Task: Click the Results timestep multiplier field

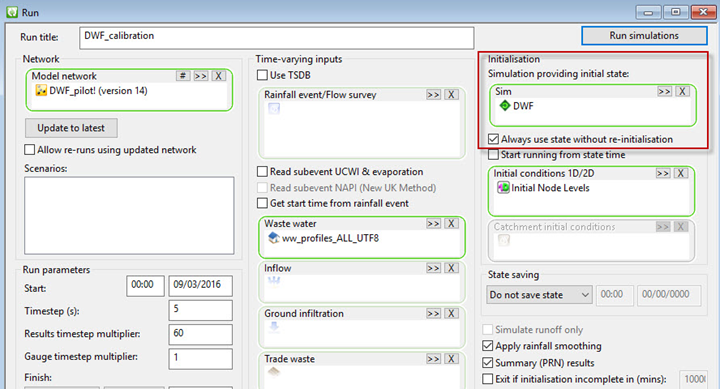Action: pyautogui.click(x=200, y=335)
